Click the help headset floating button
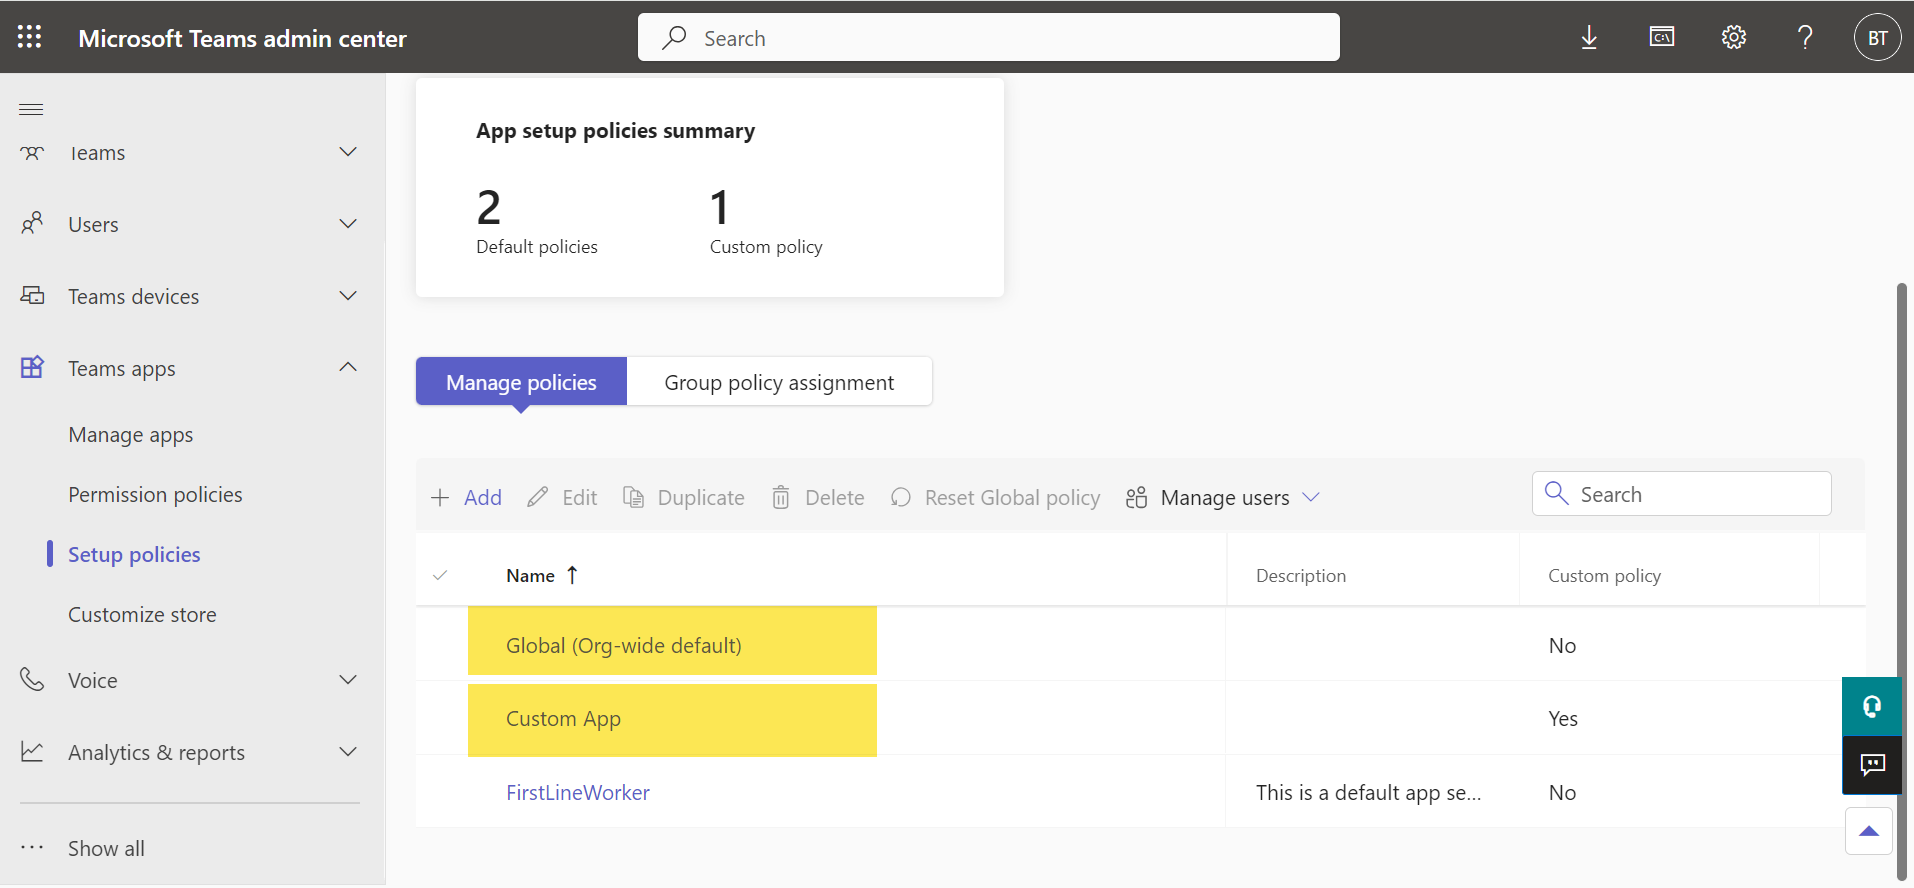1914x888 pixels. [x=1872, y=707]
